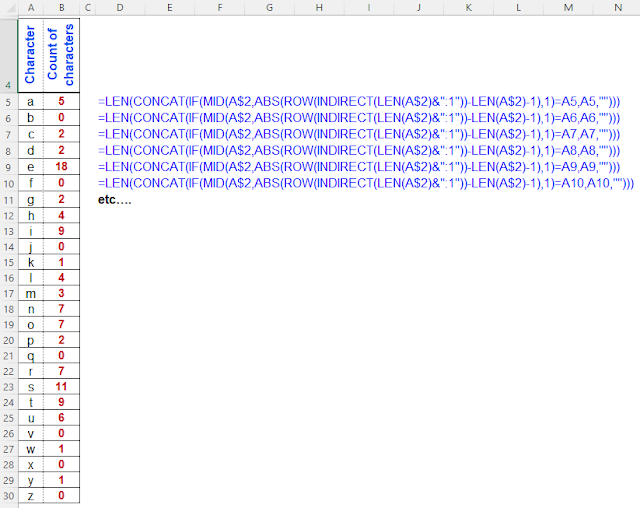Click count value 5 for letter a
640x508 pixels.
pos(62,101)
